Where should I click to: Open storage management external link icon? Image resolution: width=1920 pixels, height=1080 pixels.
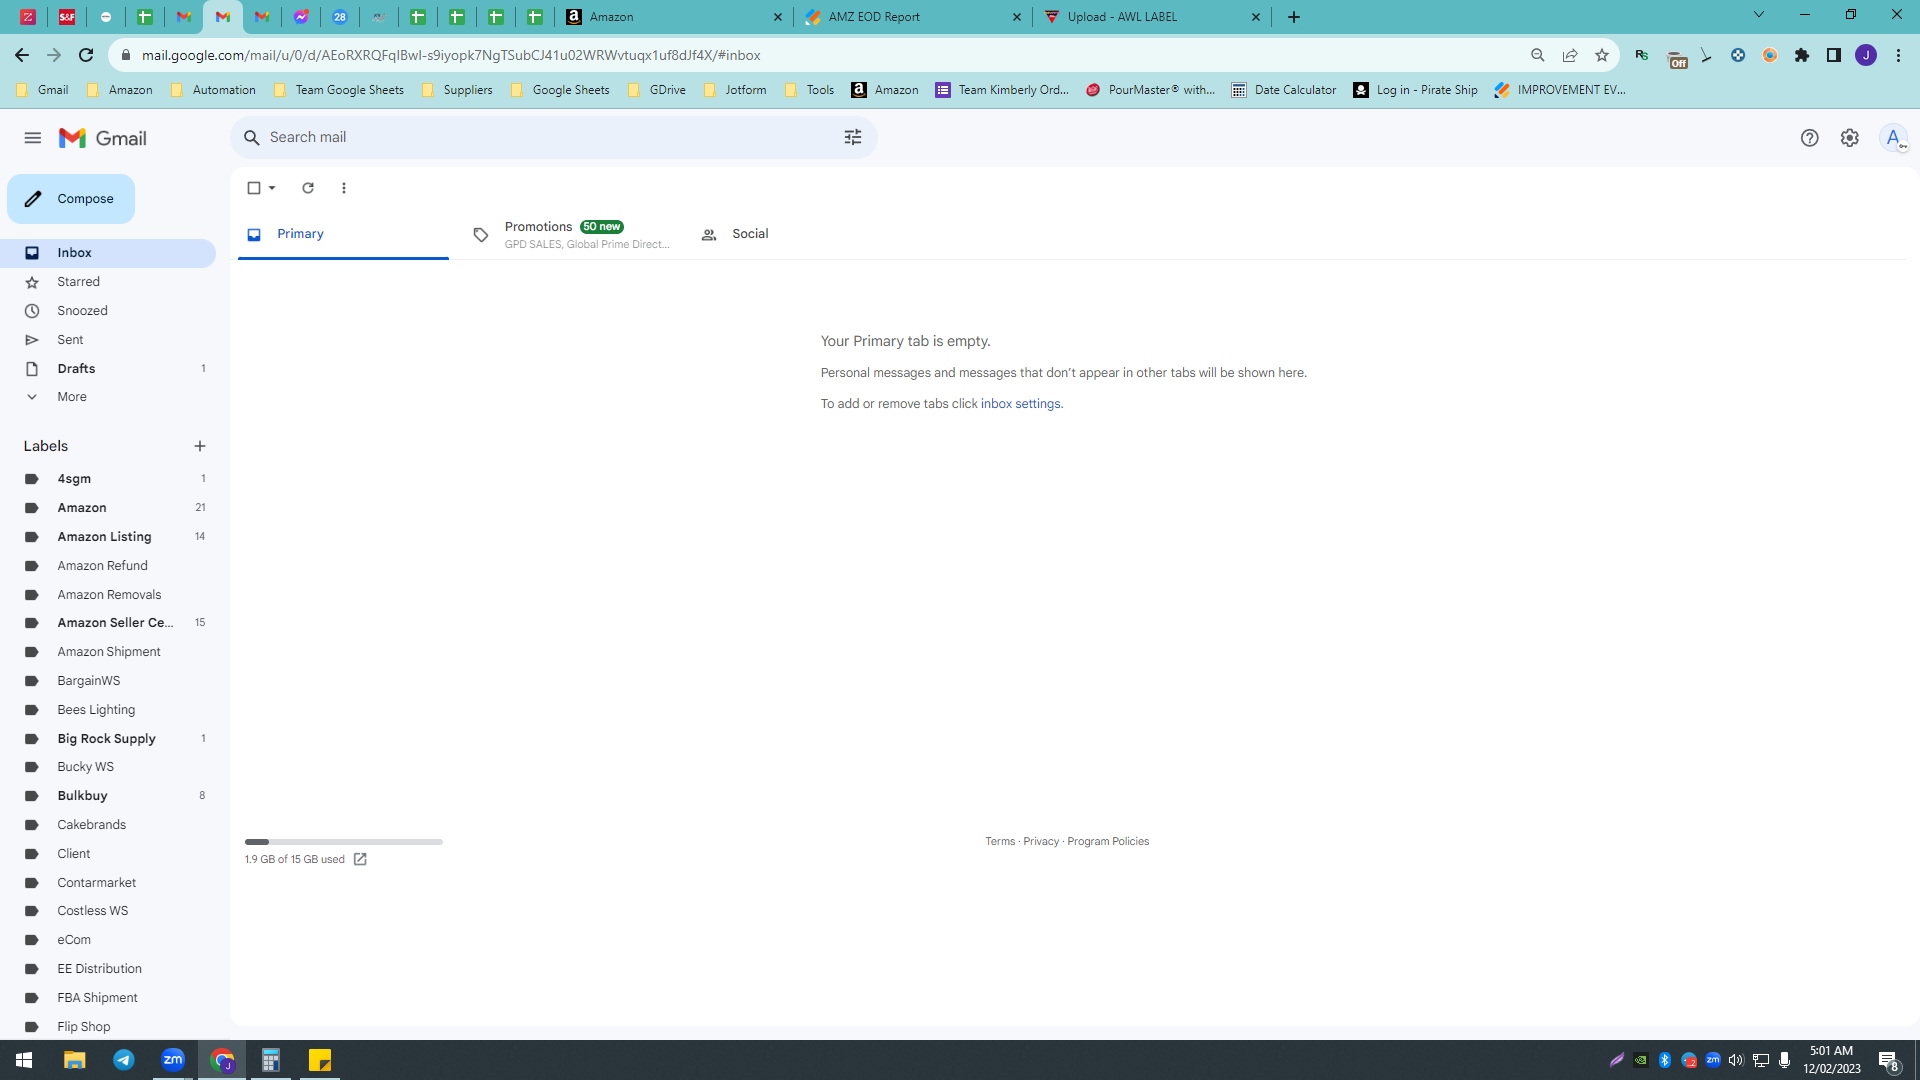pyautogui.click(x=360, y=860)
